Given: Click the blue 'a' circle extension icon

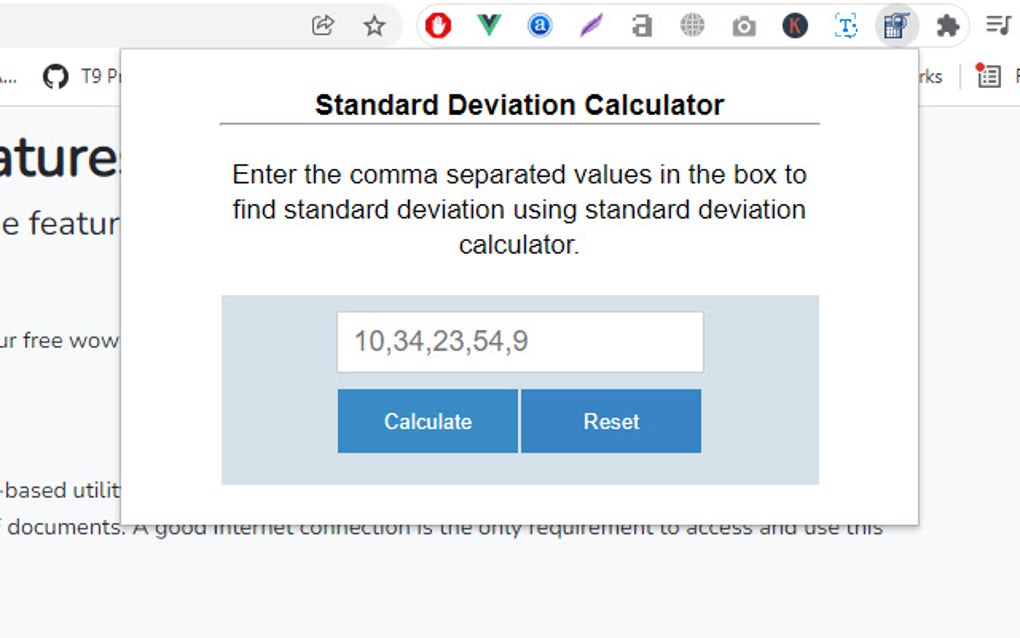Looking at the screenshot, I should click(540, 26).
